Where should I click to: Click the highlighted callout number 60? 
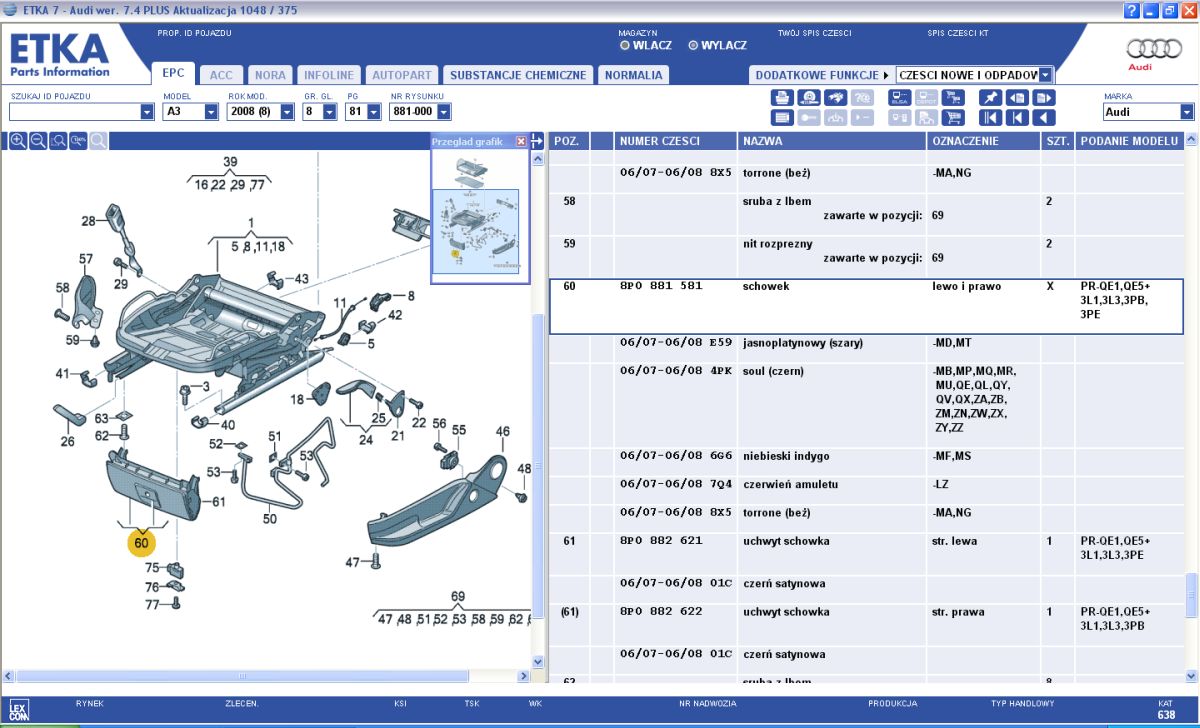click(x=141, y=543)
